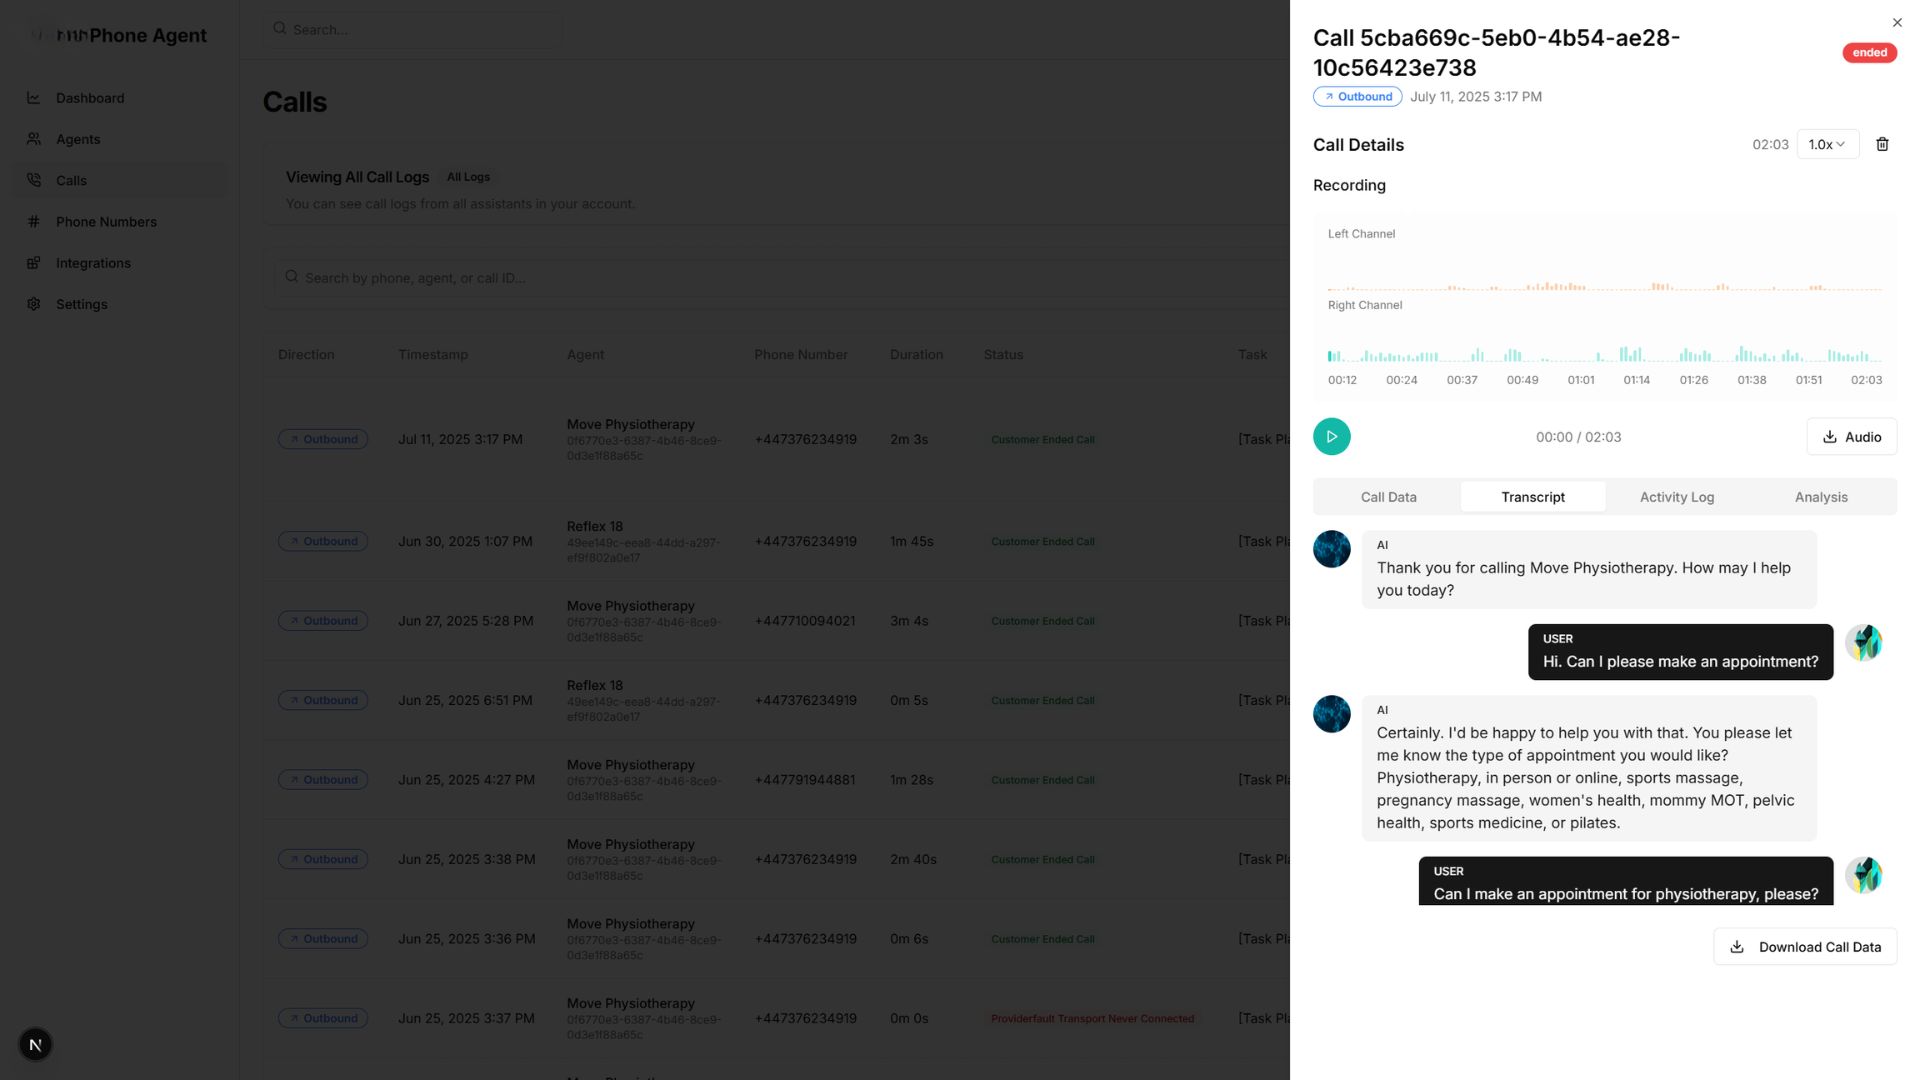Click Outbound badge on Jul 11, 2025 row
The image size is (1920, 1080).
pyautogui.click(x=323, y=439)
